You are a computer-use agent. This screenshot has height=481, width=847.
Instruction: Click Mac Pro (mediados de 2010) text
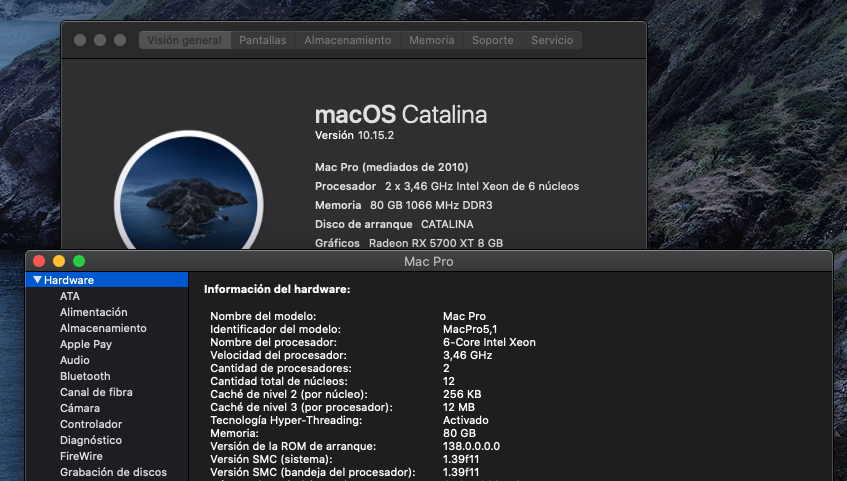coord(392,167)
